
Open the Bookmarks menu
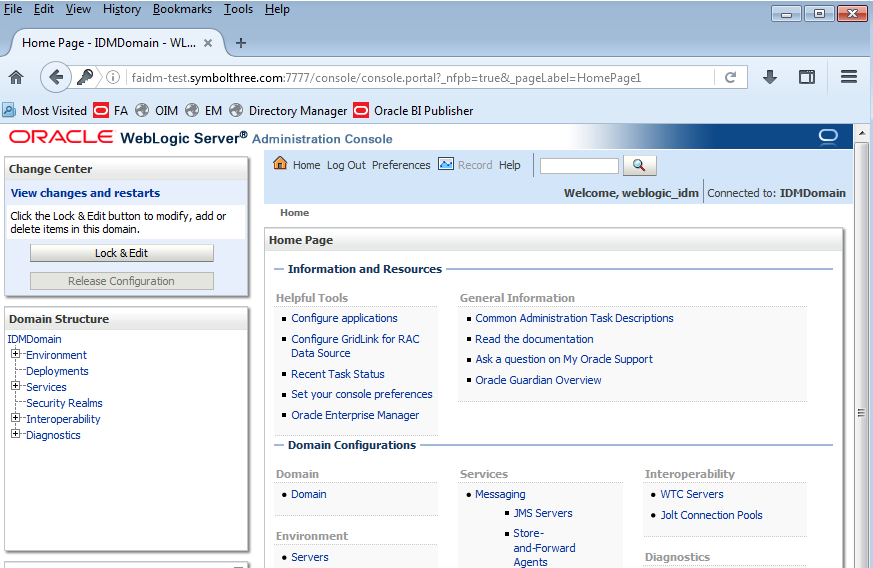tap(182, 9)
